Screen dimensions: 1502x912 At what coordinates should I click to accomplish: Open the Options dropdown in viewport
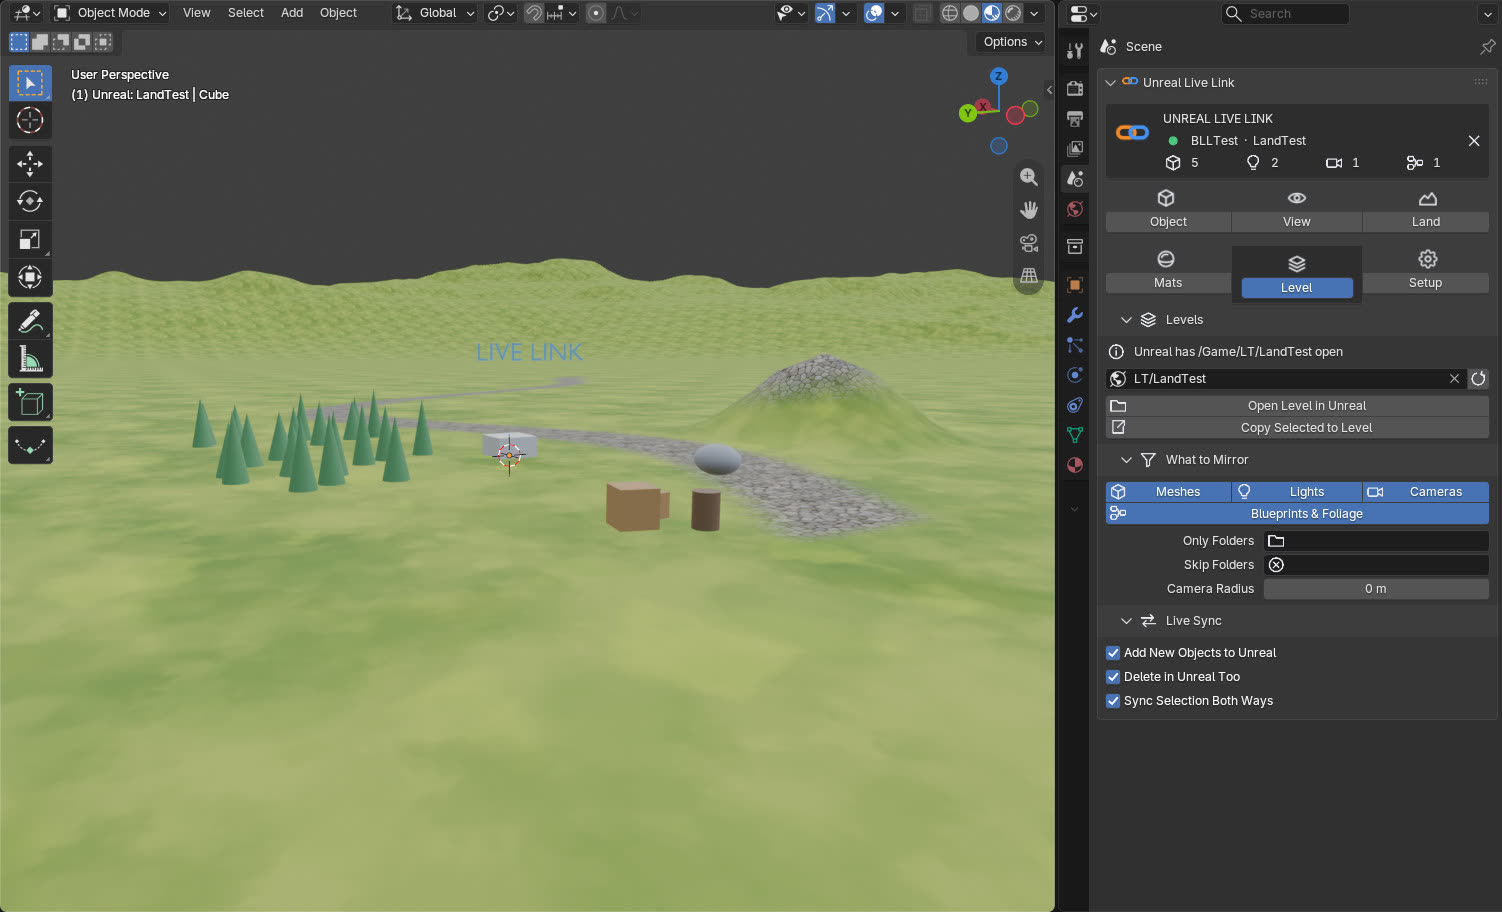tap(1012, 42)
